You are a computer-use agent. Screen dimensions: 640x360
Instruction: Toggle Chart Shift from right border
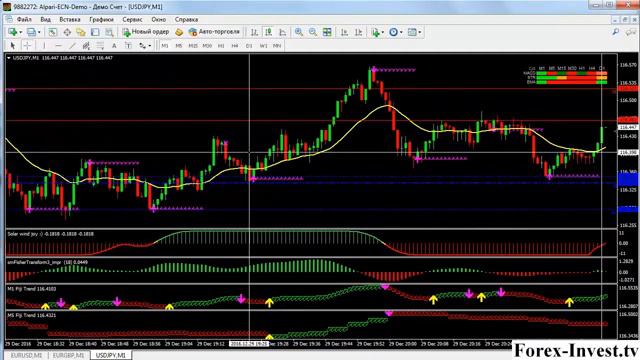tap(358, 32)
